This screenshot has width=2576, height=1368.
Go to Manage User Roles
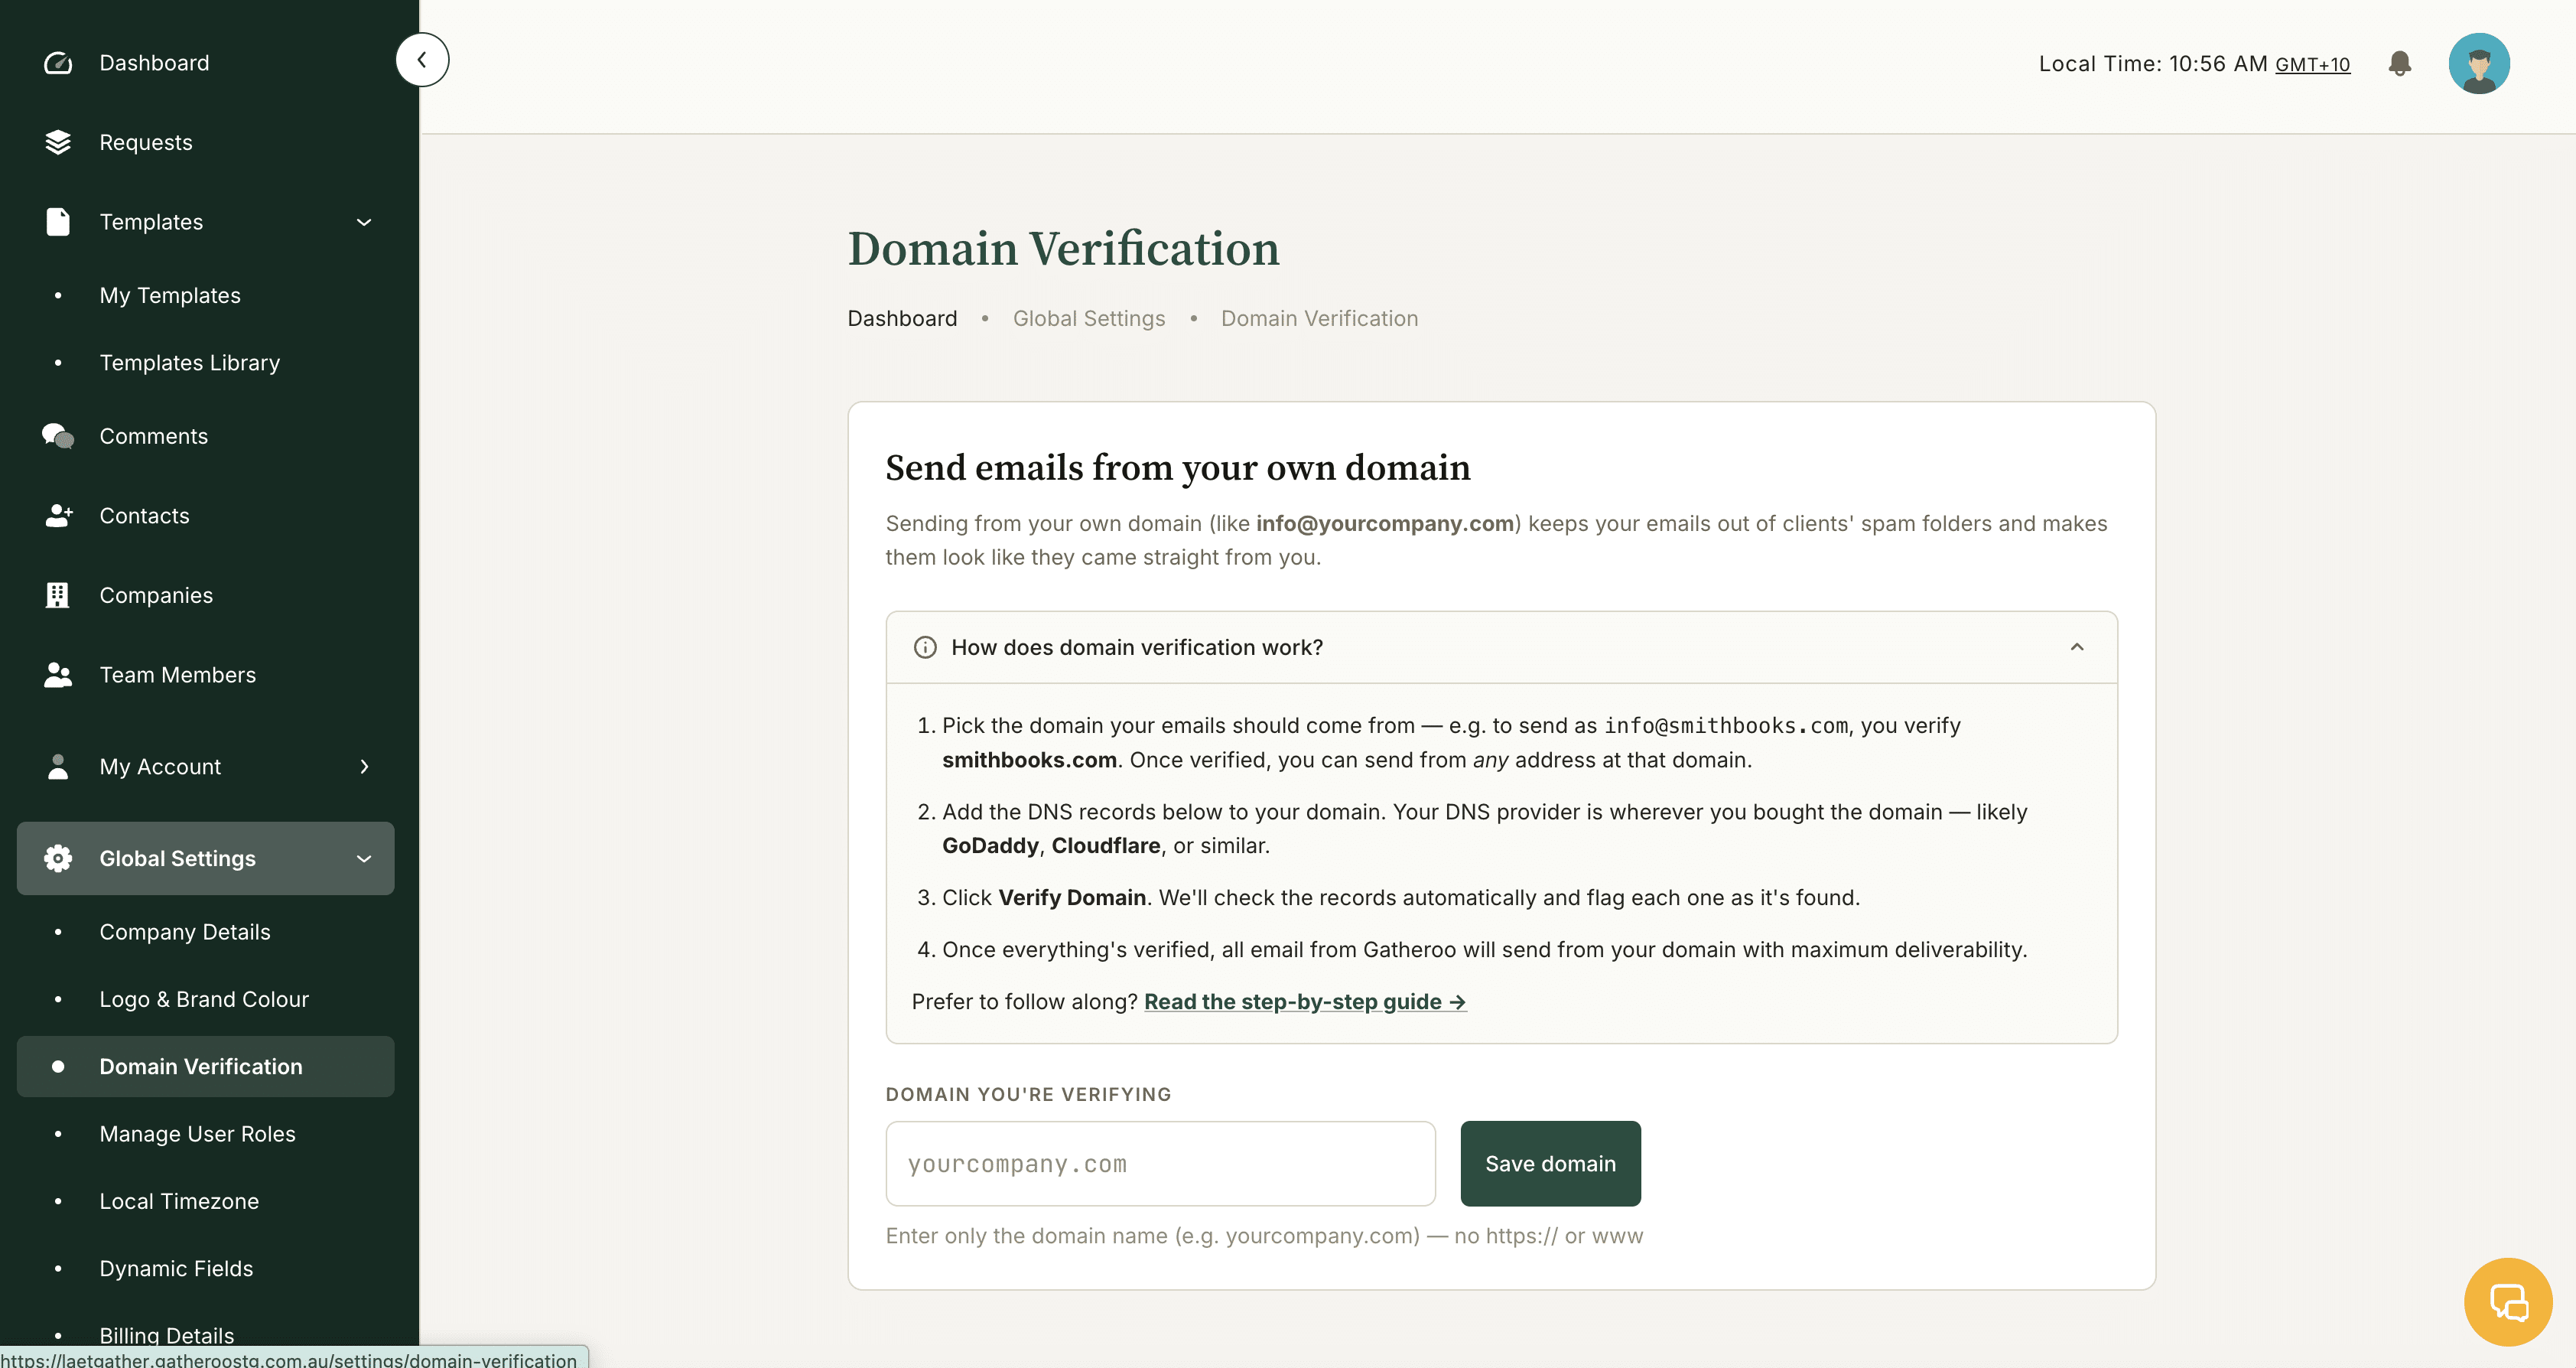pos(198,1134)
